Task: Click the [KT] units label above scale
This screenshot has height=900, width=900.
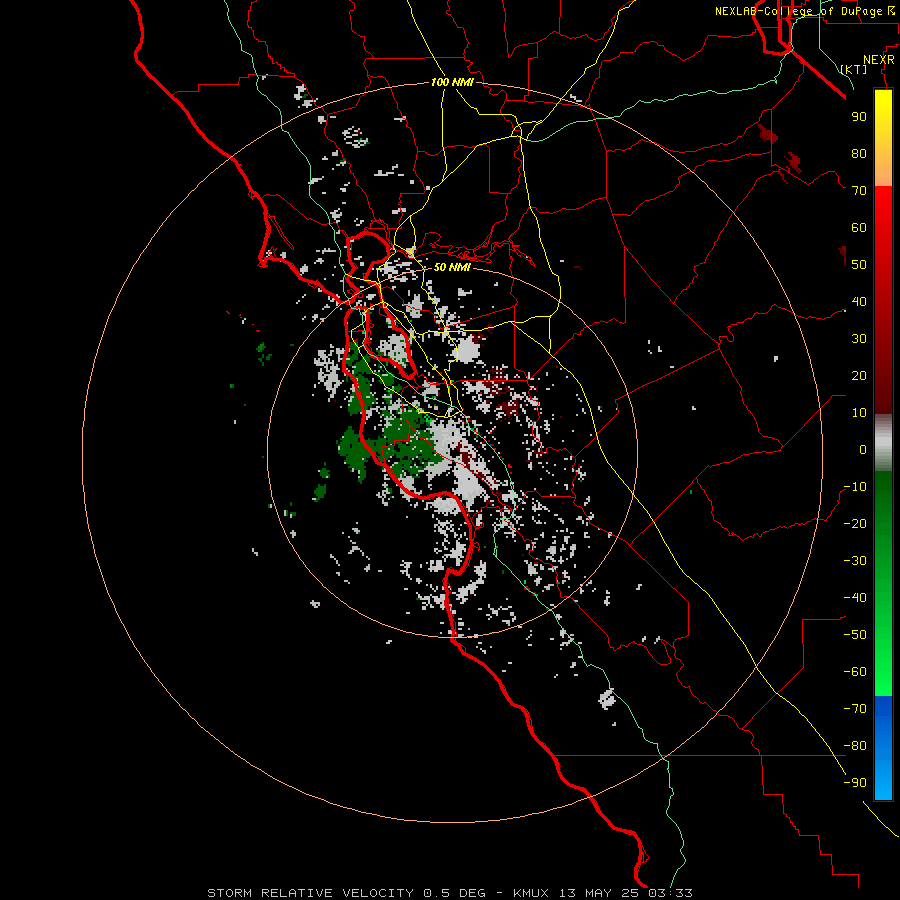Action: click(x=854, y=69)
